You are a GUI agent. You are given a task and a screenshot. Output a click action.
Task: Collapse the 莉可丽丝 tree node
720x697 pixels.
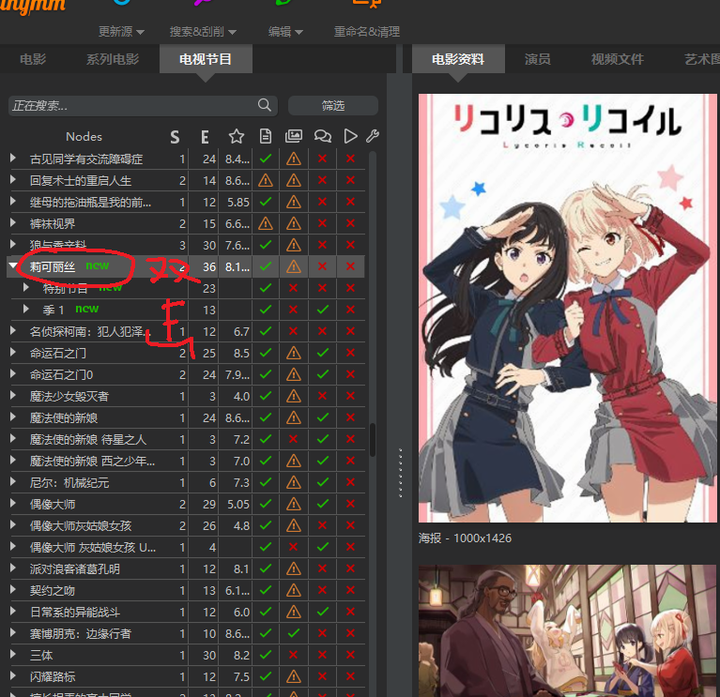click(x=13, y=266)
